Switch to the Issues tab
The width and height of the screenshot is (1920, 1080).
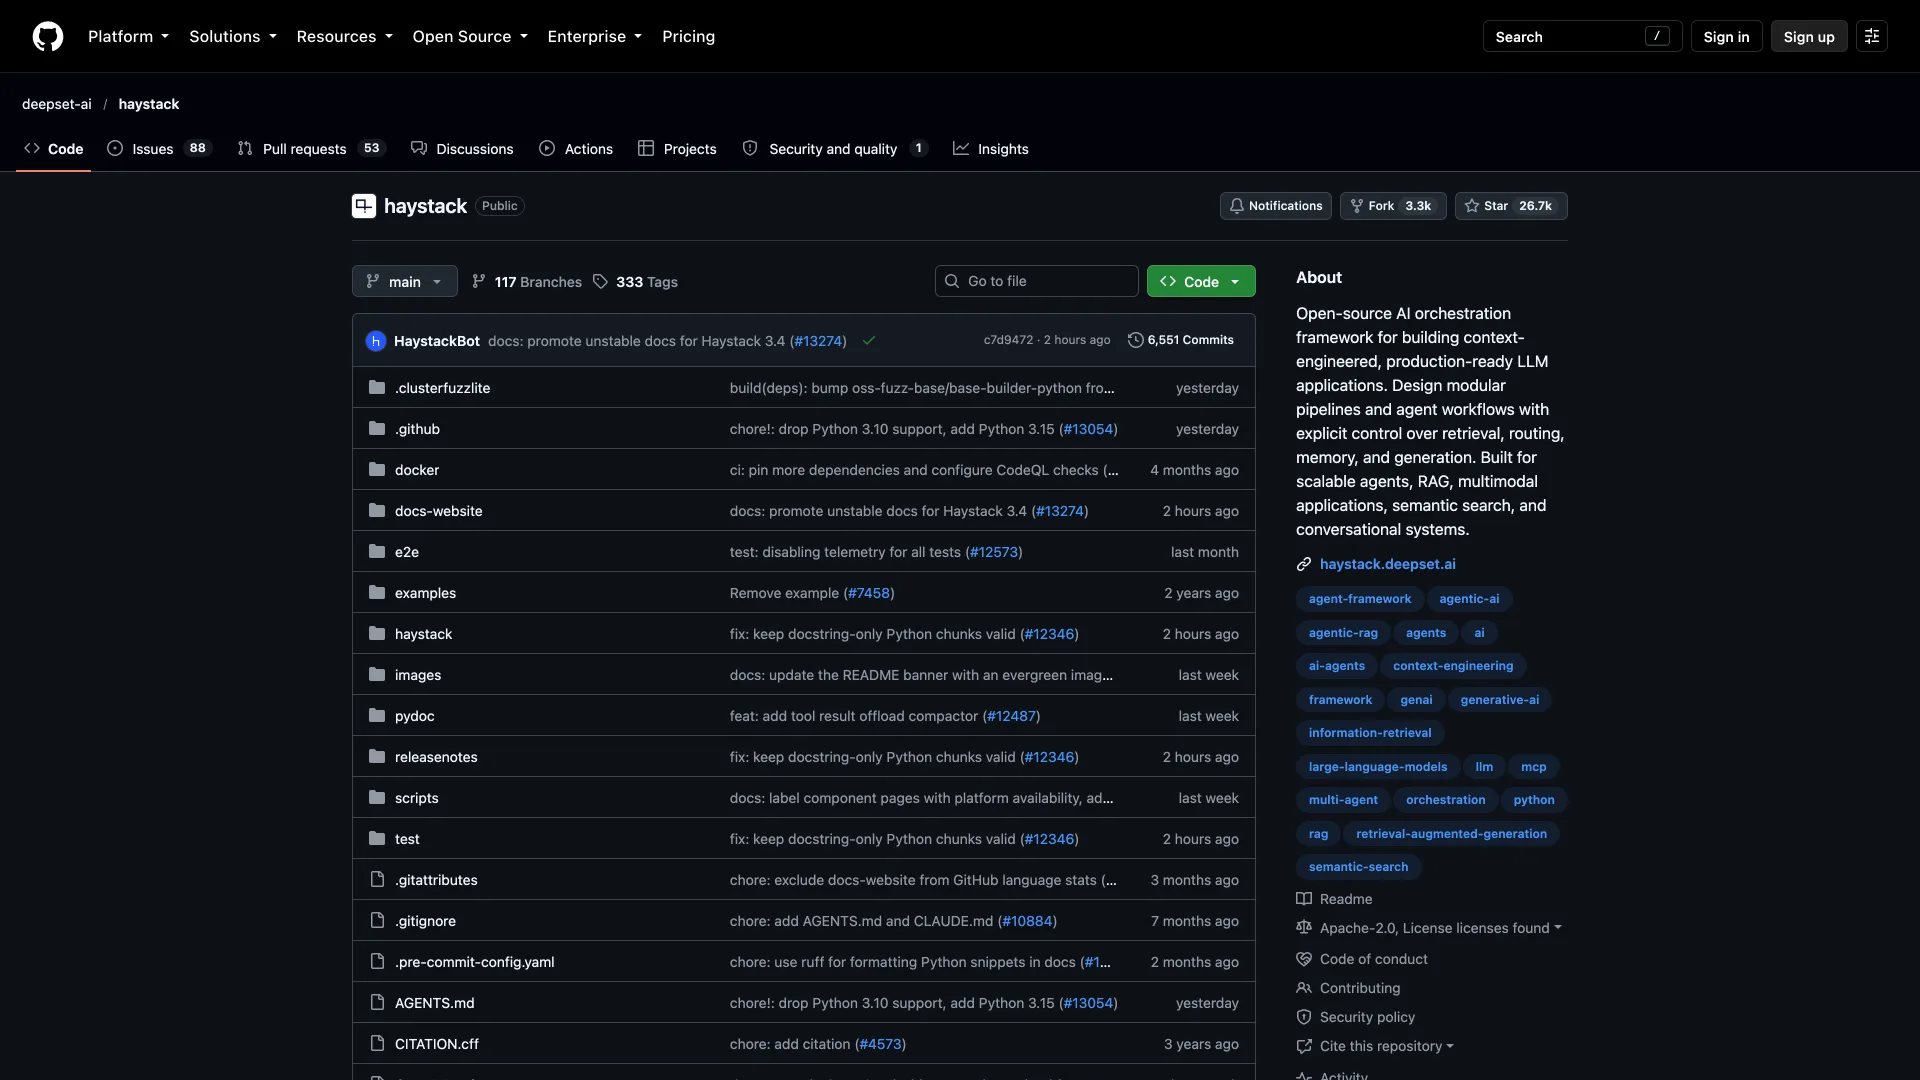(159, 148)
